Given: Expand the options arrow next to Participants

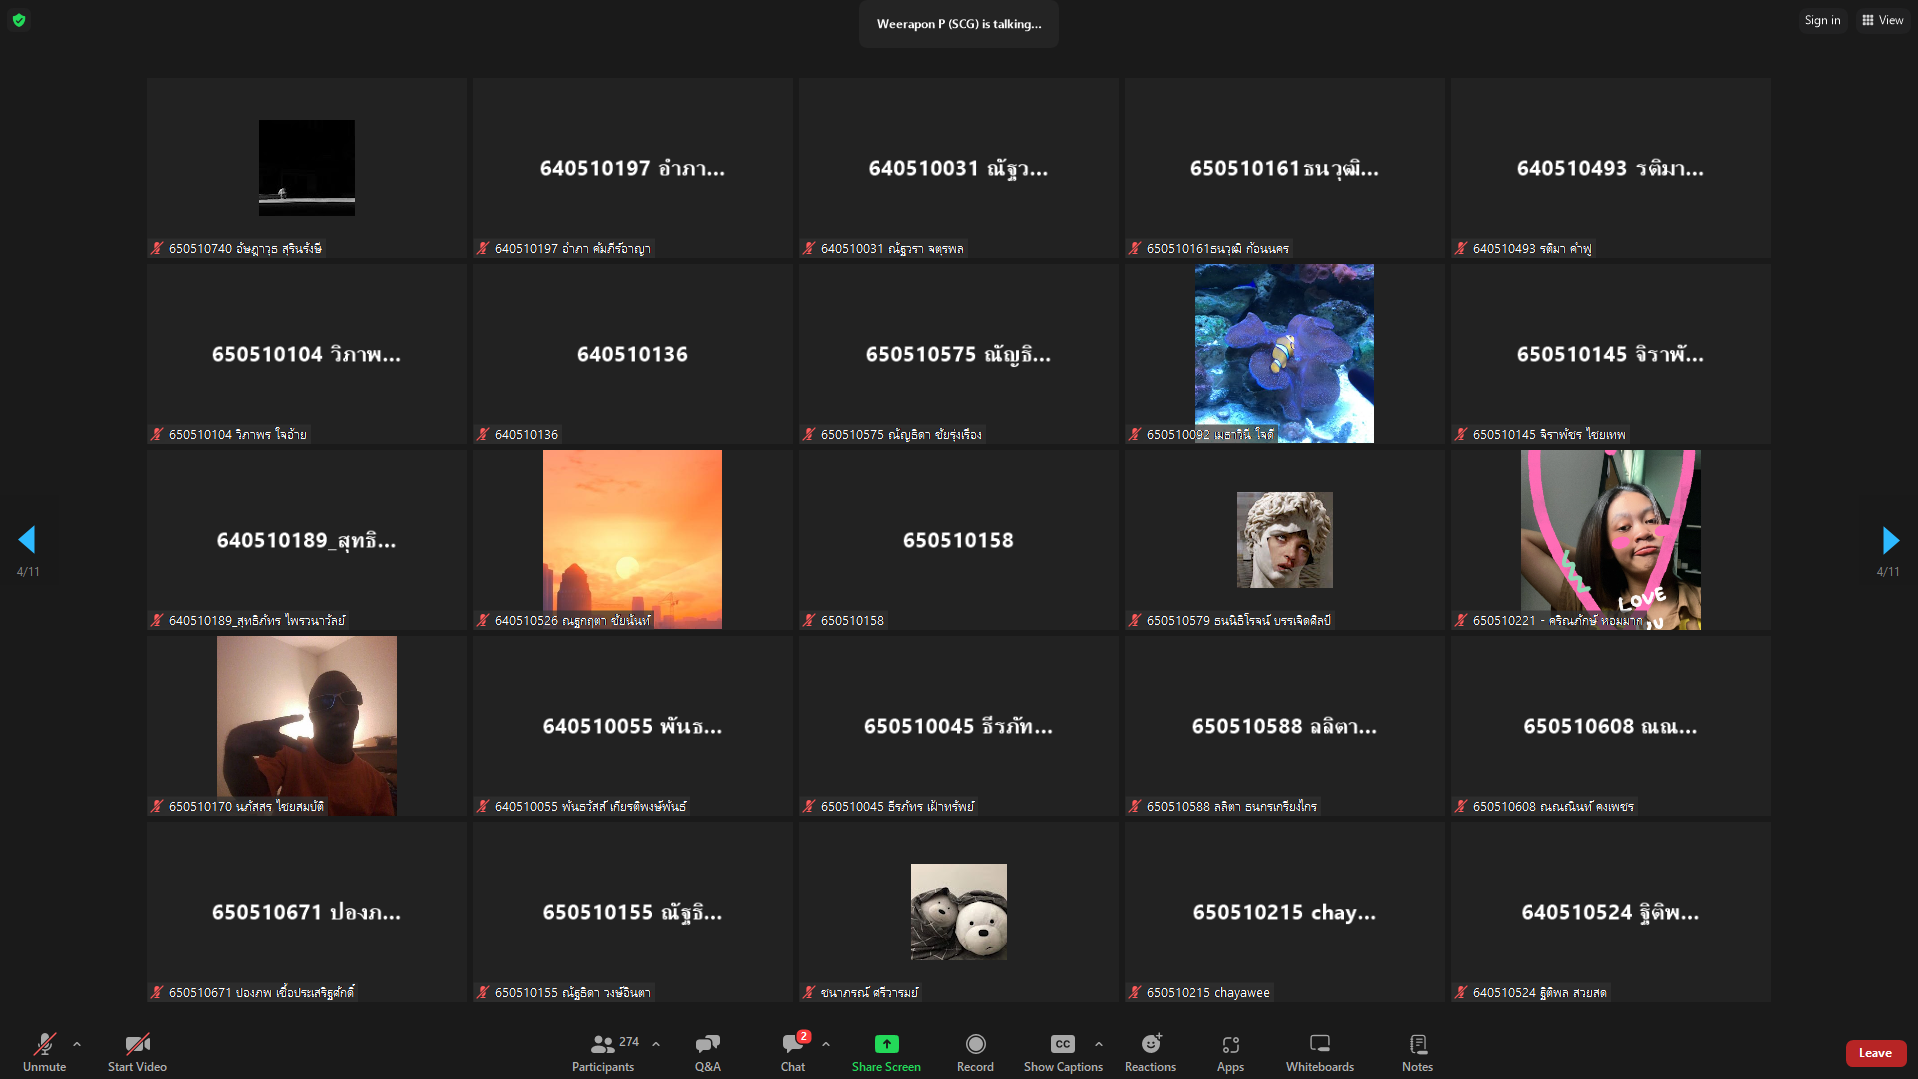Looking at the screenshot, I should pyautogui.click(x=656, y=1044).
